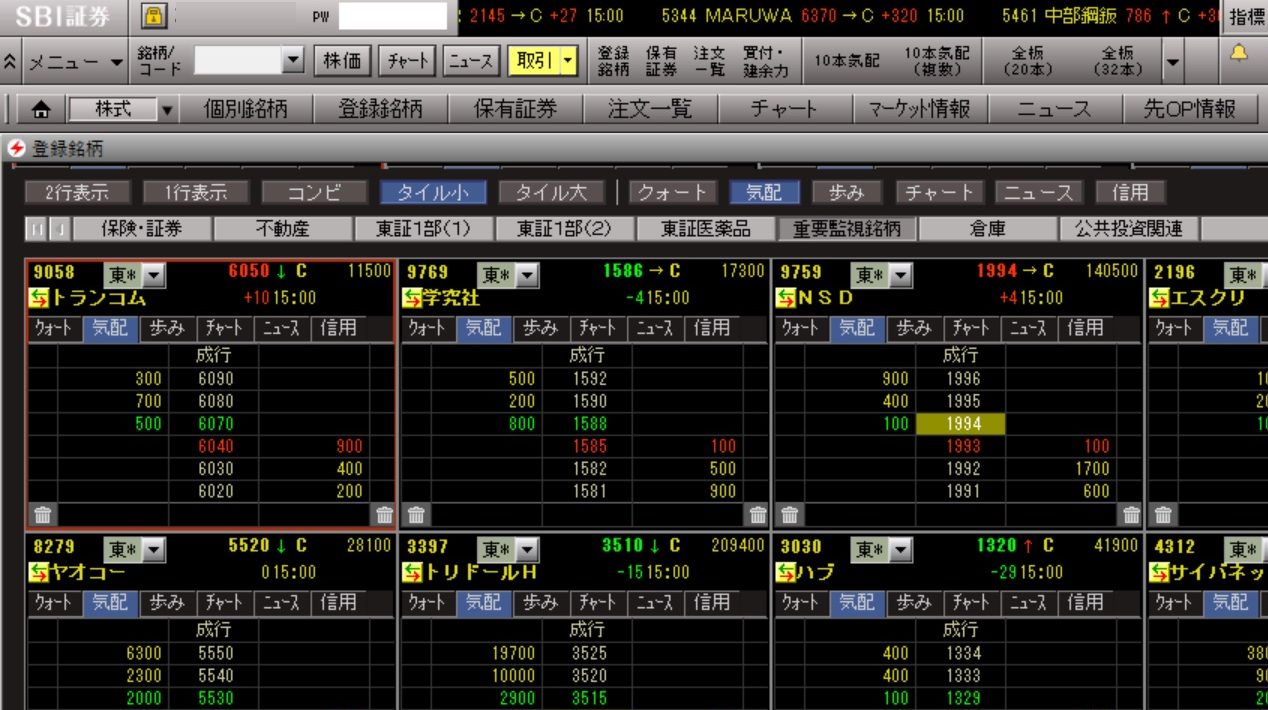Switch to 1行表示 view mode
Viewport: 1268px width, 710px height.
[194, 192]
